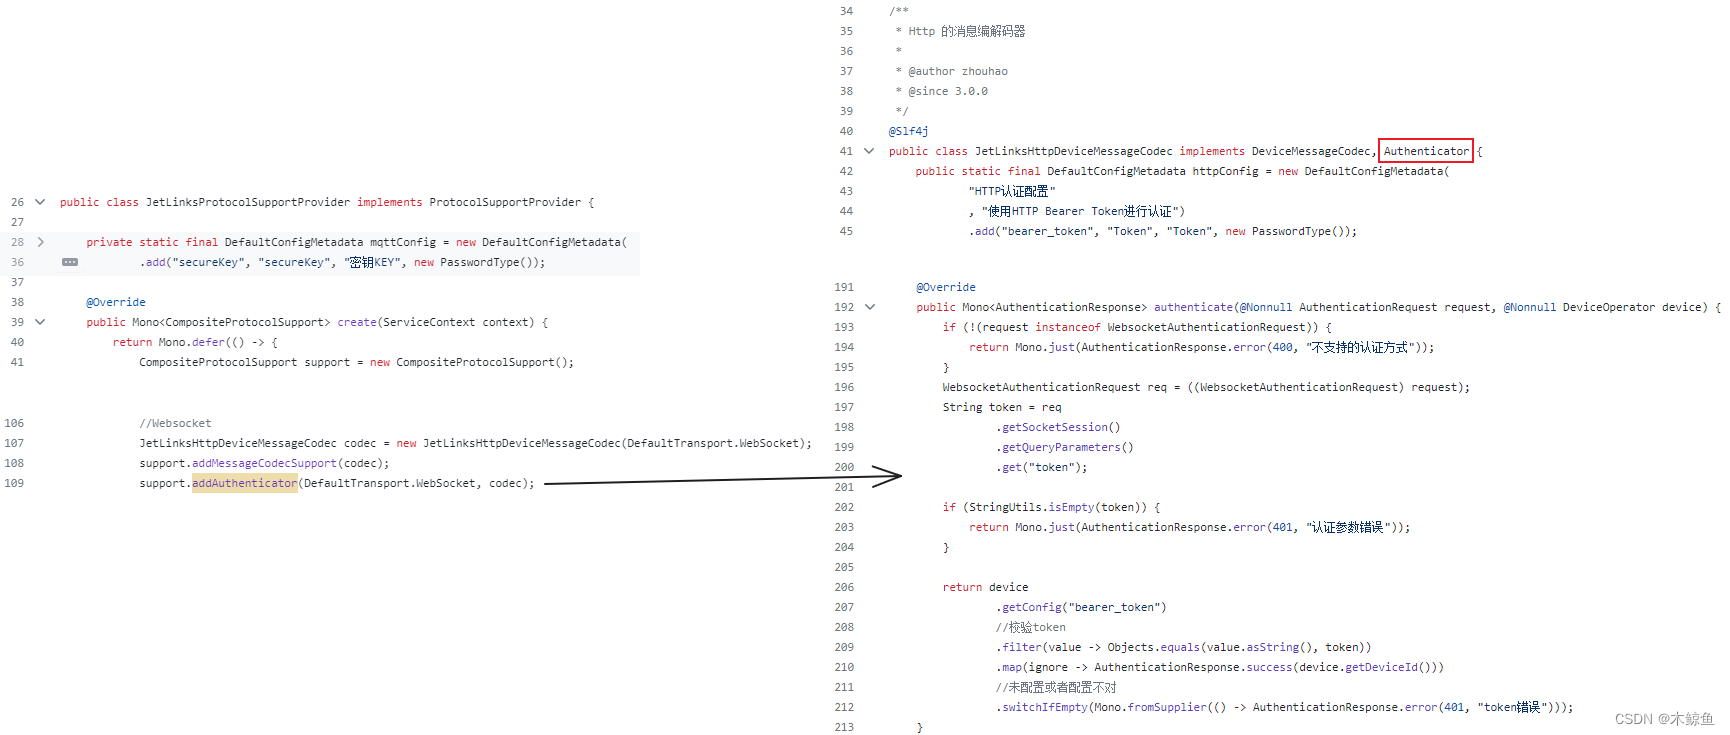This screenshot has height=735, width=1730.
Task: Click the AuthenticationResponse.success call on line 210
Action: (1194, 667)
